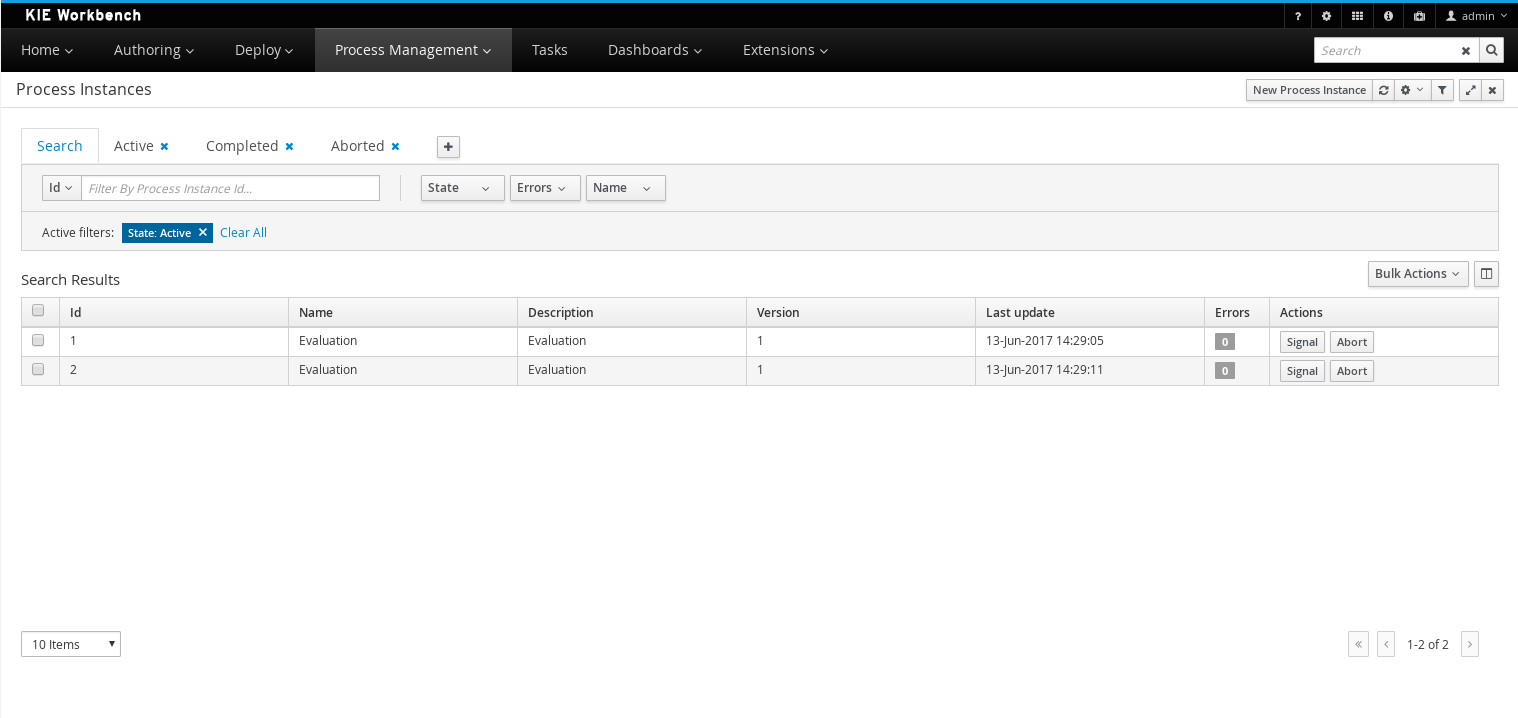Tick the checkbox for process instance 1
This screenshot has height=718, width=1518.
click(38, 340)
